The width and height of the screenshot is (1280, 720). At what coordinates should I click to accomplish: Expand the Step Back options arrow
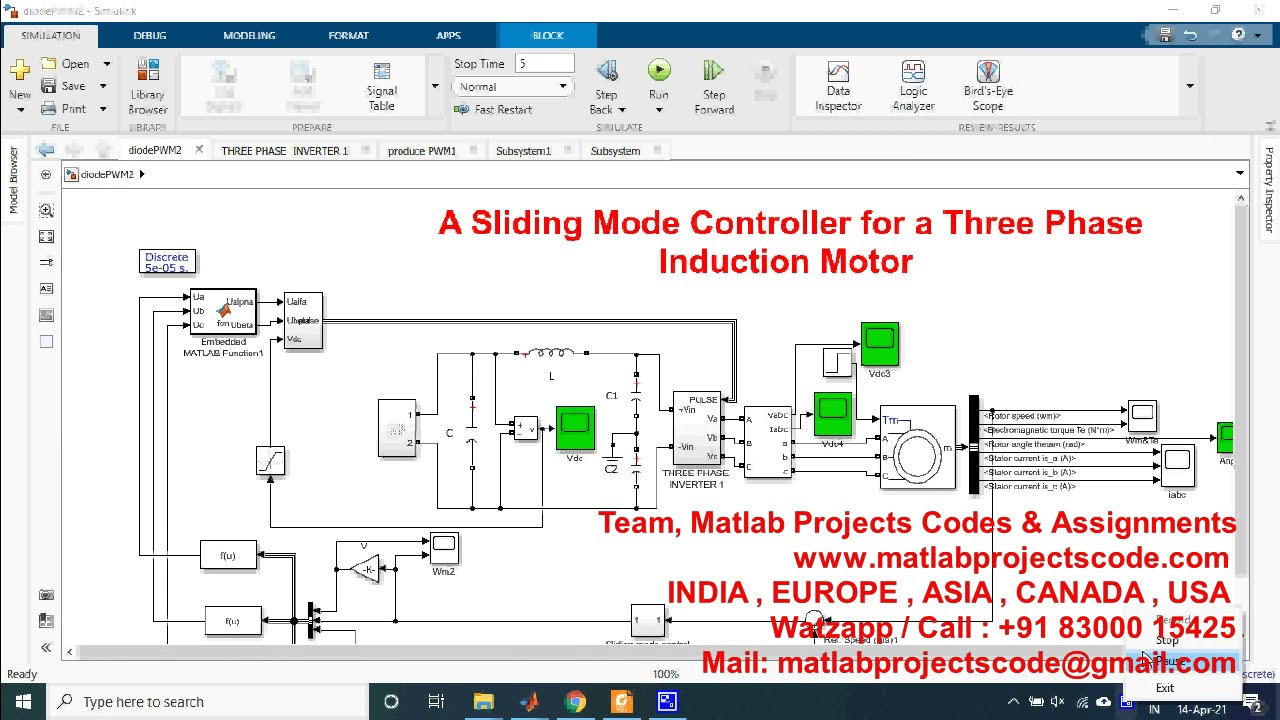622,110
